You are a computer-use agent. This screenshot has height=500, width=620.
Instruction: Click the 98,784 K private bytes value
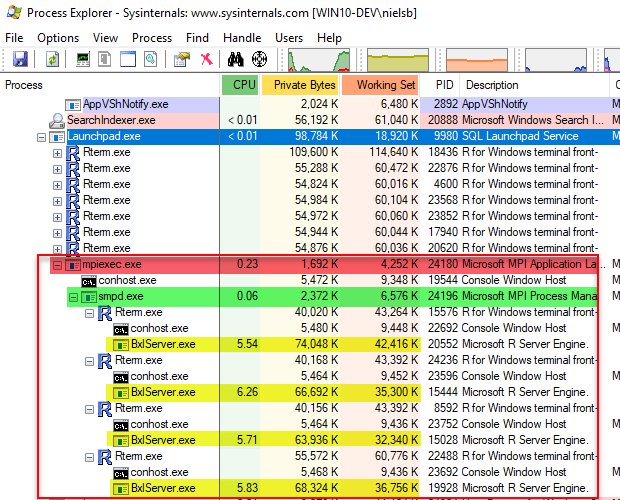[x=316, y=136]
